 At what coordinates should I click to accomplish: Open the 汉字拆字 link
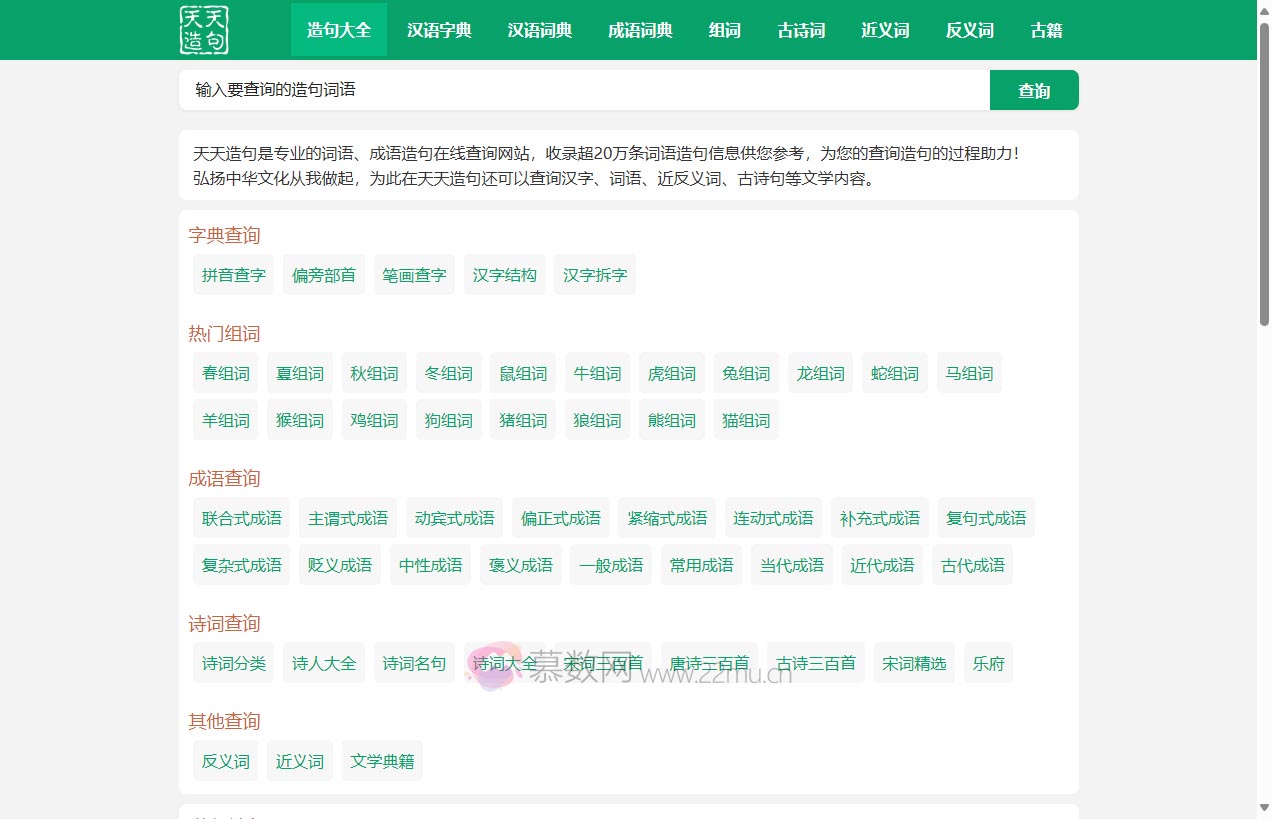(x=595, y=275)
